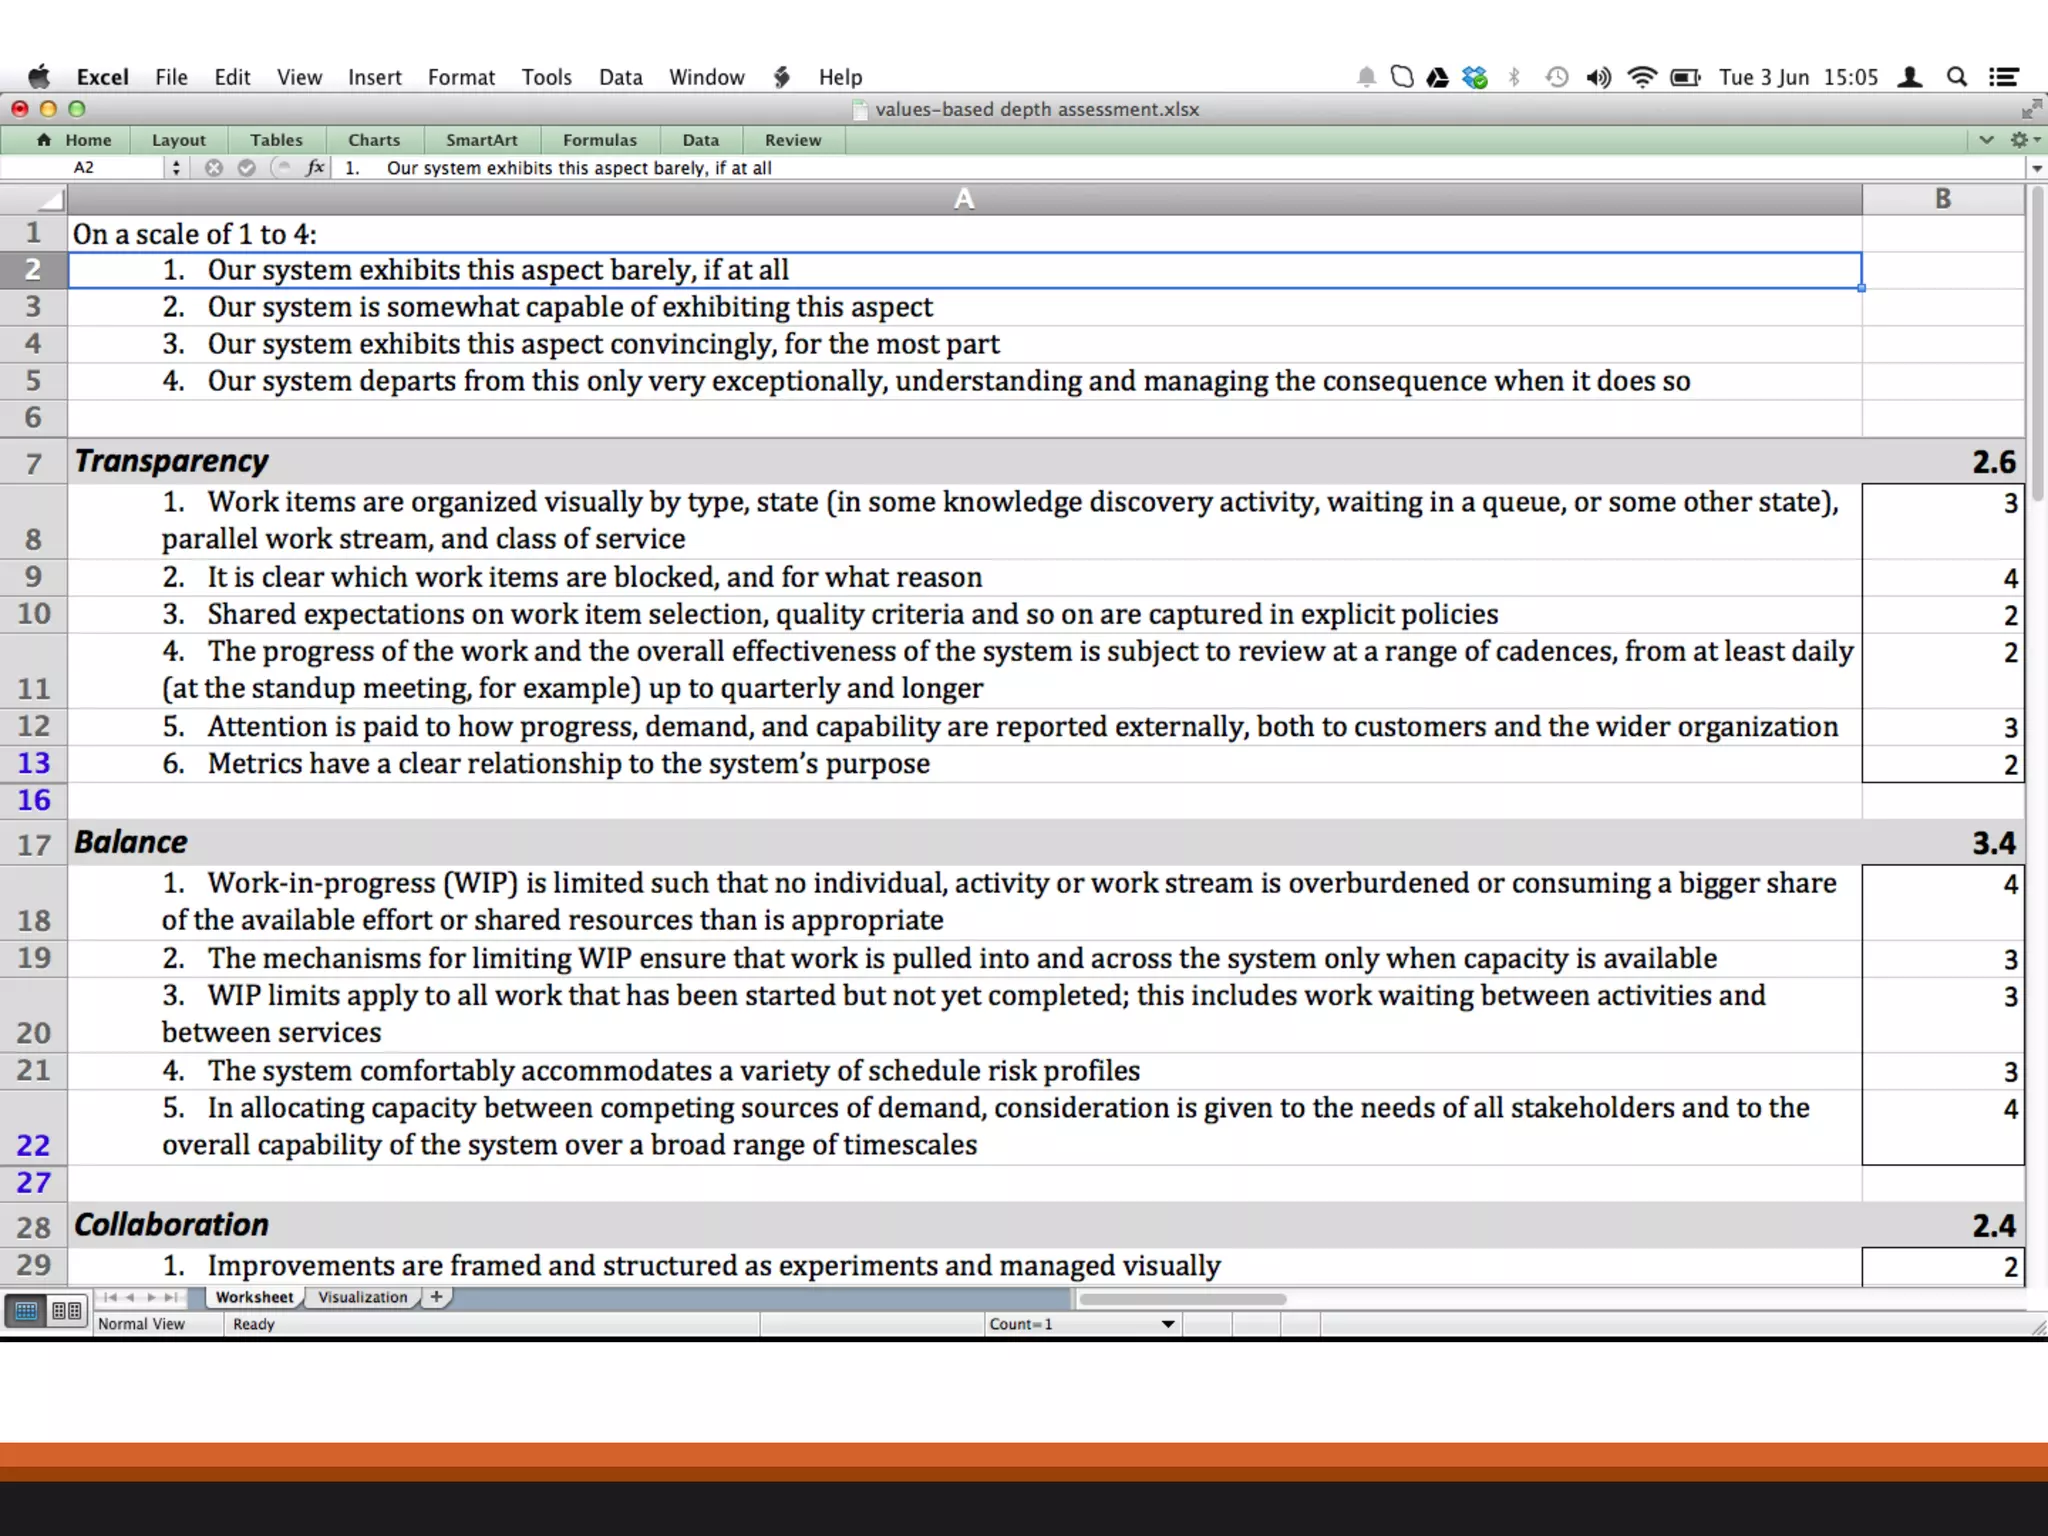Open ribbon settings gear icon
The image size is (2048, 1536).
click(x=2020, y=140)
